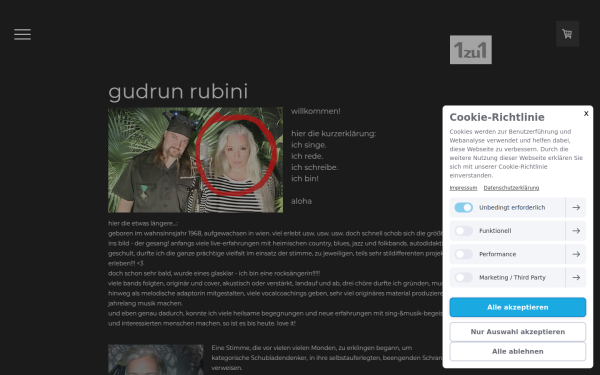
Task: Click the 'ich bin!' line
Action: point(305,178)
